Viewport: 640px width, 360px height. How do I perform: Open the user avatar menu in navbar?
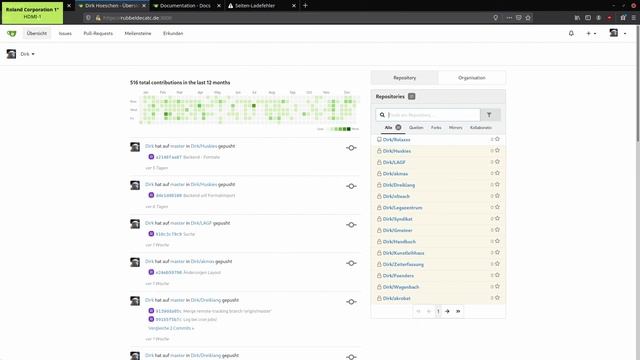(x=618, y=33)
